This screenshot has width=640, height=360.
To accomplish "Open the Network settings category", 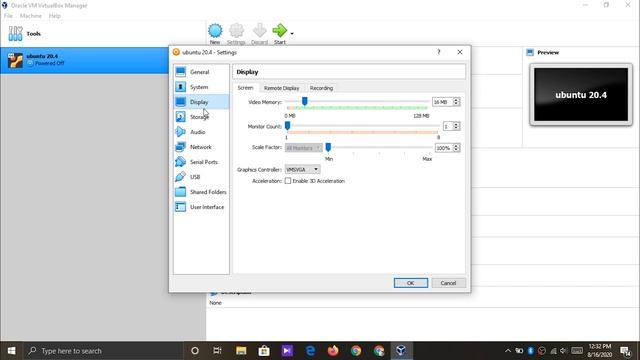I will click(201, 147).
